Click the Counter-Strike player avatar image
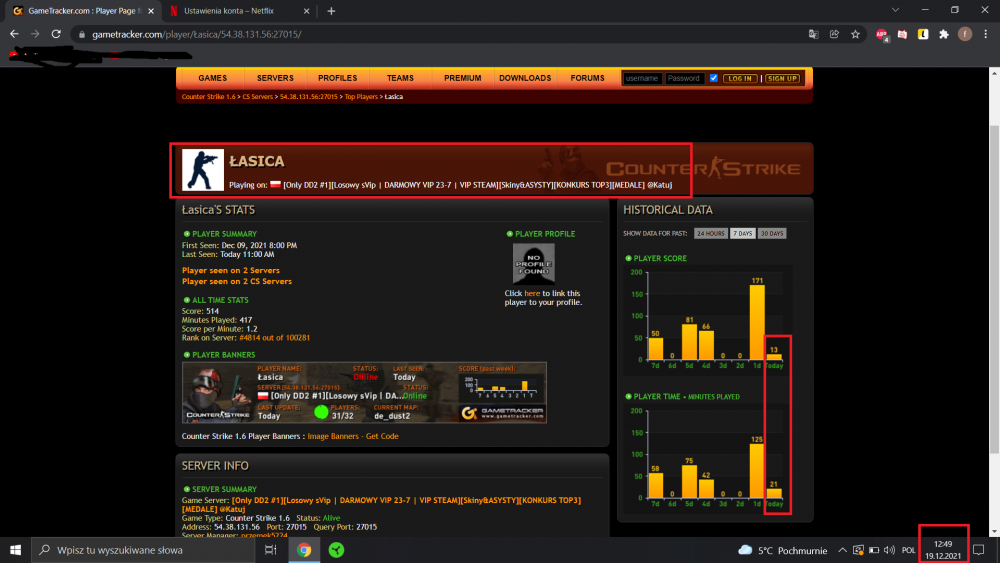 pos(203,170)
